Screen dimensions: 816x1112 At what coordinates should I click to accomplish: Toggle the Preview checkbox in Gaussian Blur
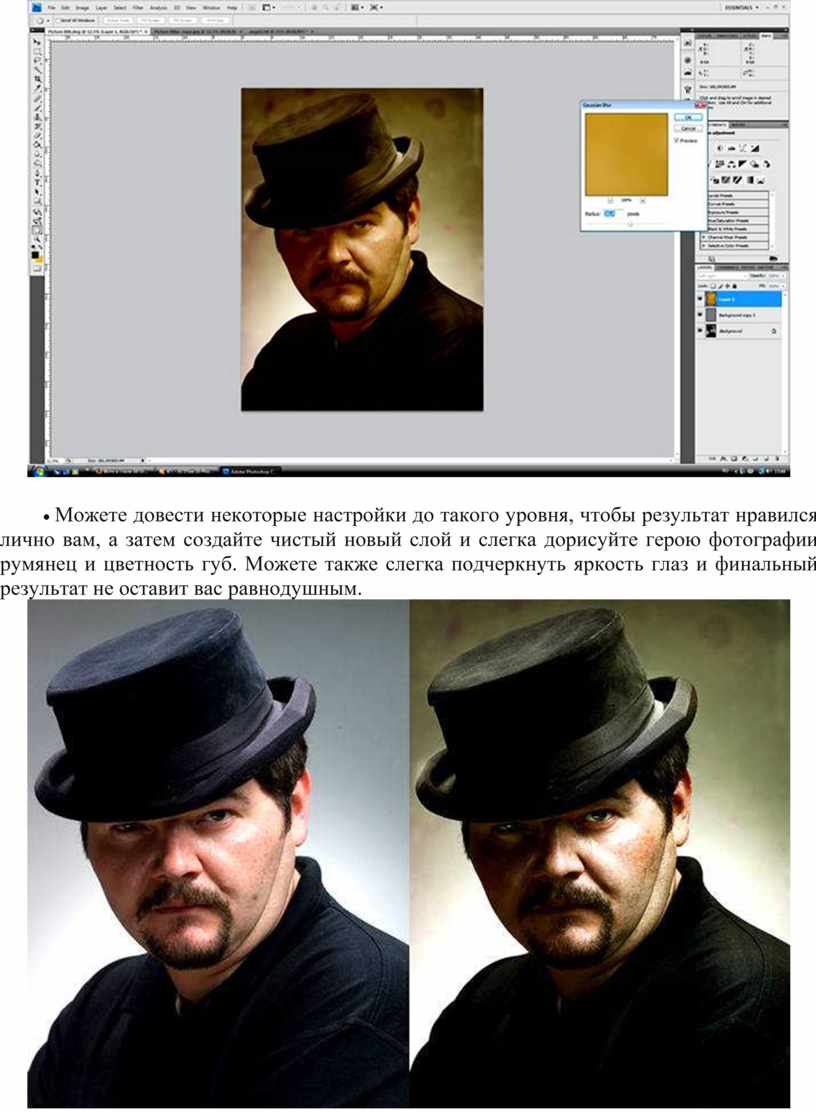[x=676, y=141]
